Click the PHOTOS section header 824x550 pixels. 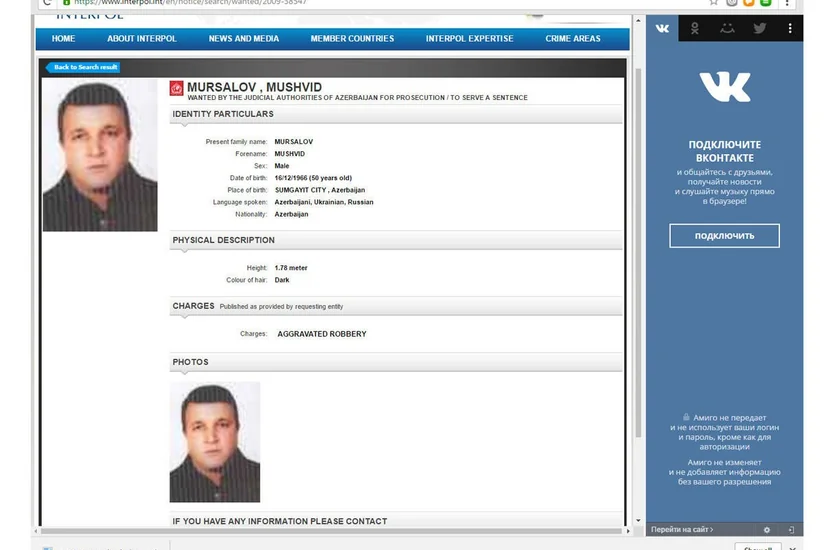(396, 362)
